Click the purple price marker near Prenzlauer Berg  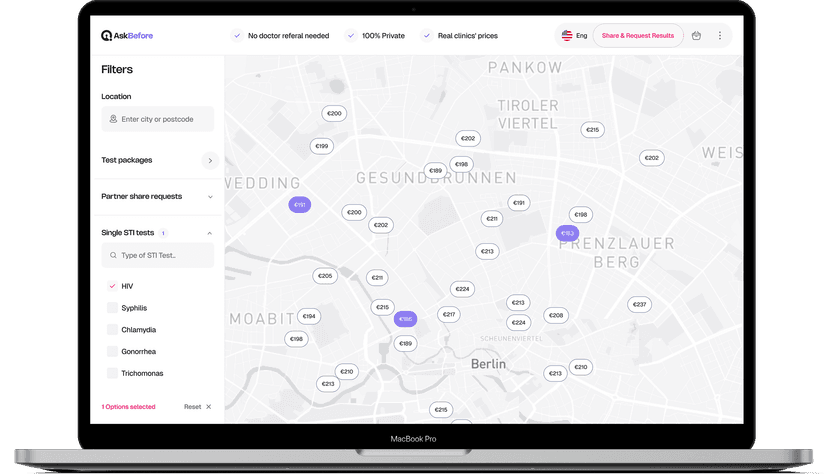point(567,233)
